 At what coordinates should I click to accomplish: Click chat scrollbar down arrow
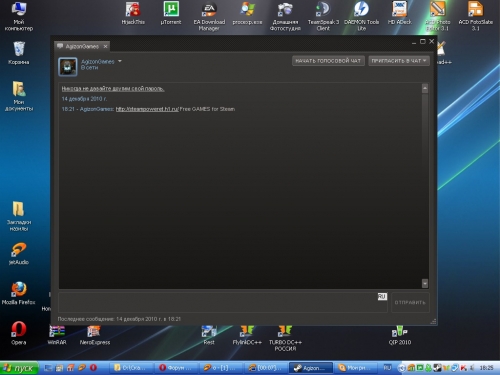point(425,283)
